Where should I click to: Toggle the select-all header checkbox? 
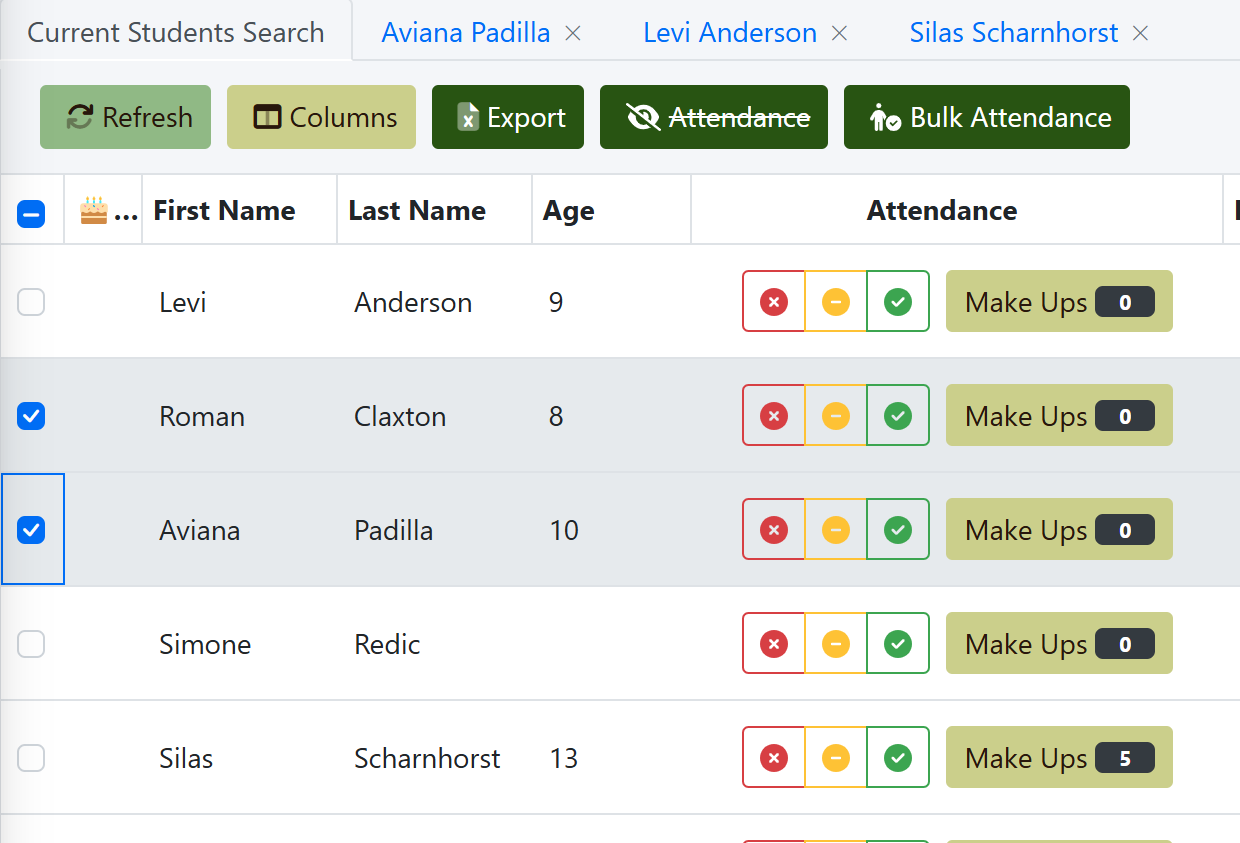[x=31, y=213]
